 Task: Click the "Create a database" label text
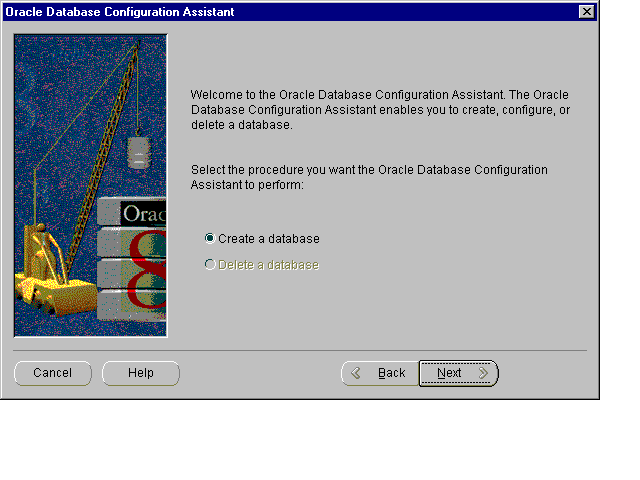point(268,239)
